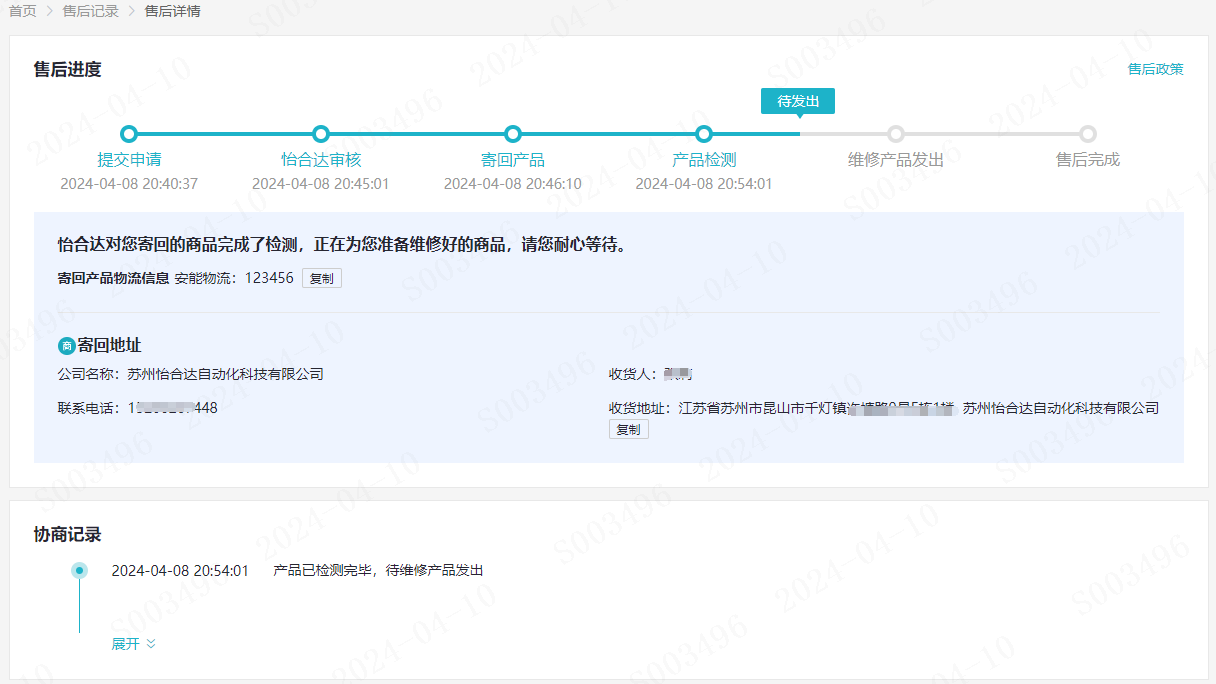Click the round 商 icon beside 寄回地址
This screenshot has height=684, width=1216.
pyautogui.click(x=67, y=346)
